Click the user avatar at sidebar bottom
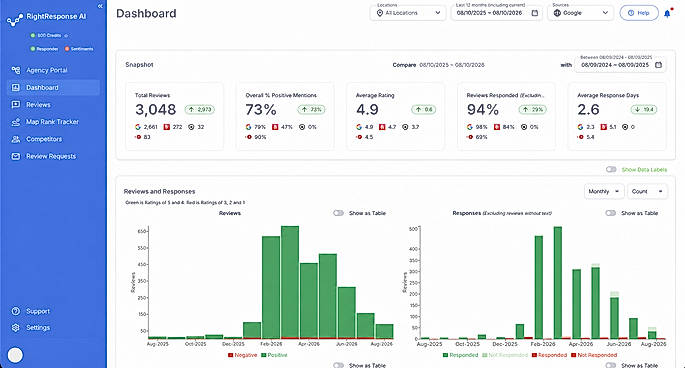Screen dimensions: 685x368 tap(15, 355)
